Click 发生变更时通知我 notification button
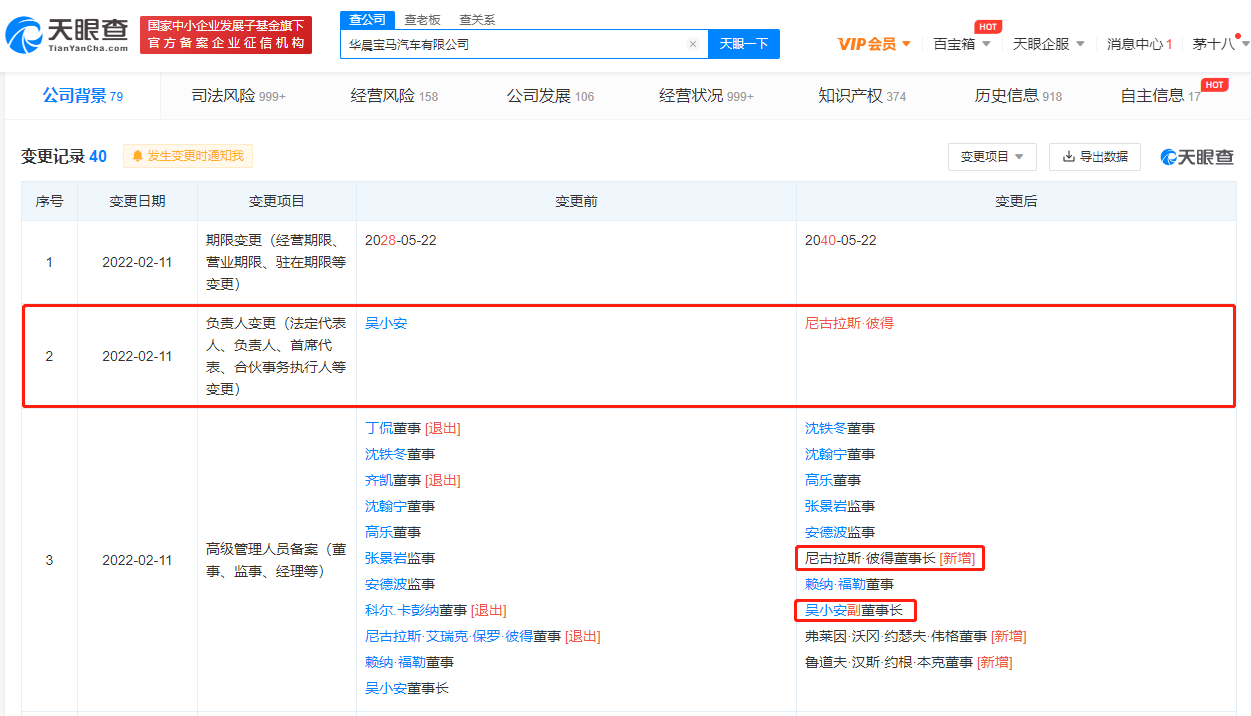The image size is (1251, 716). point(188,156)
